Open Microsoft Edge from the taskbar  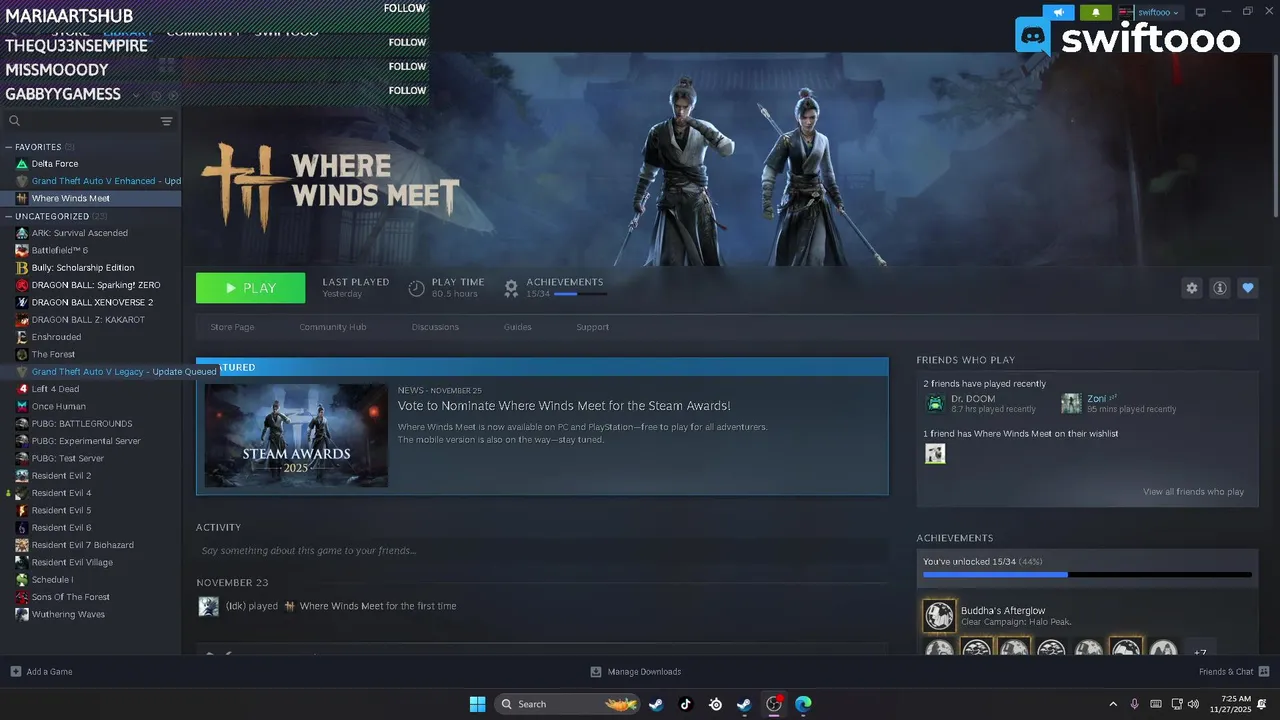click(x=803, y=704)
